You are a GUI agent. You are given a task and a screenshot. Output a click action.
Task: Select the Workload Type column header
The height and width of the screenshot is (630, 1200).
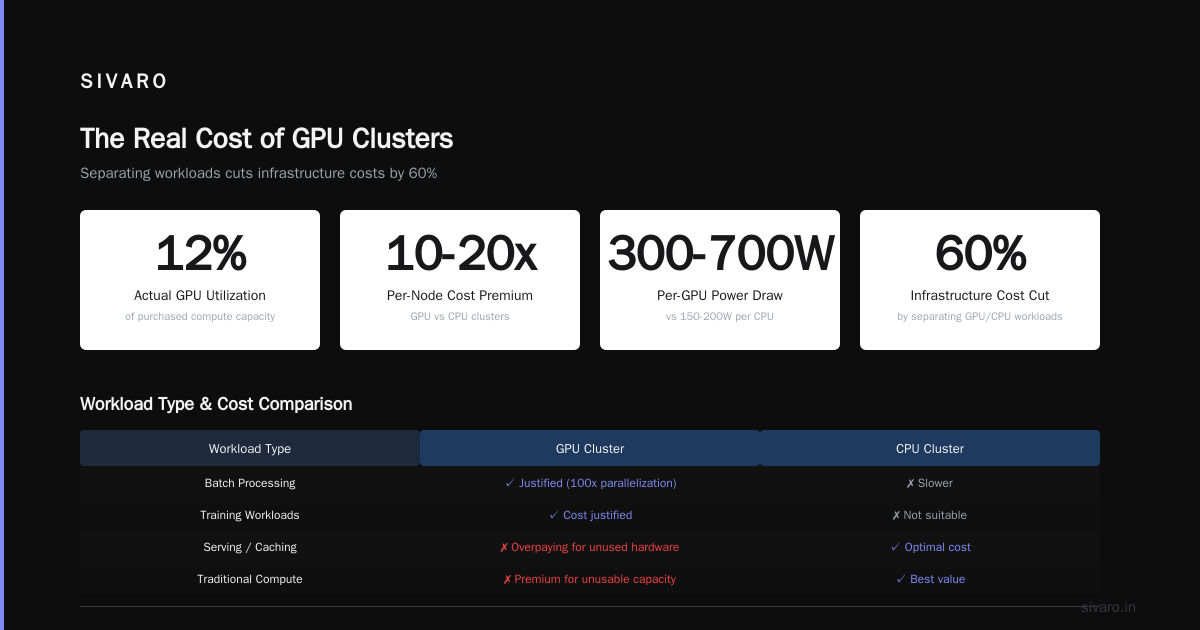[x=250, y=448]
